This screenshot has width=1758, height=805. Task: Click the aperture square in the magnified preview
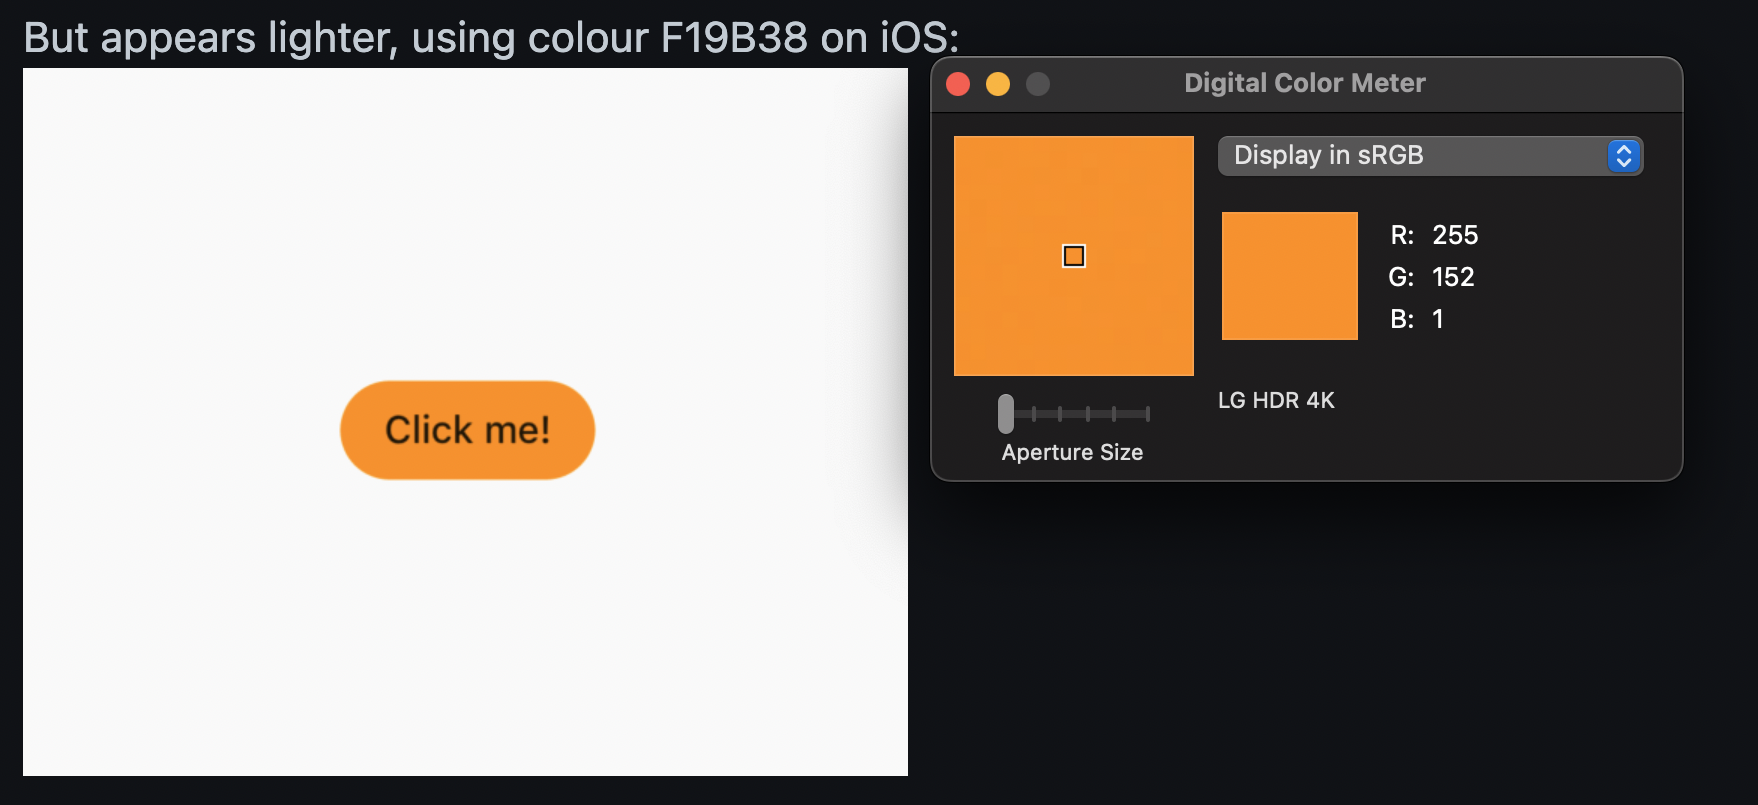1073,256
